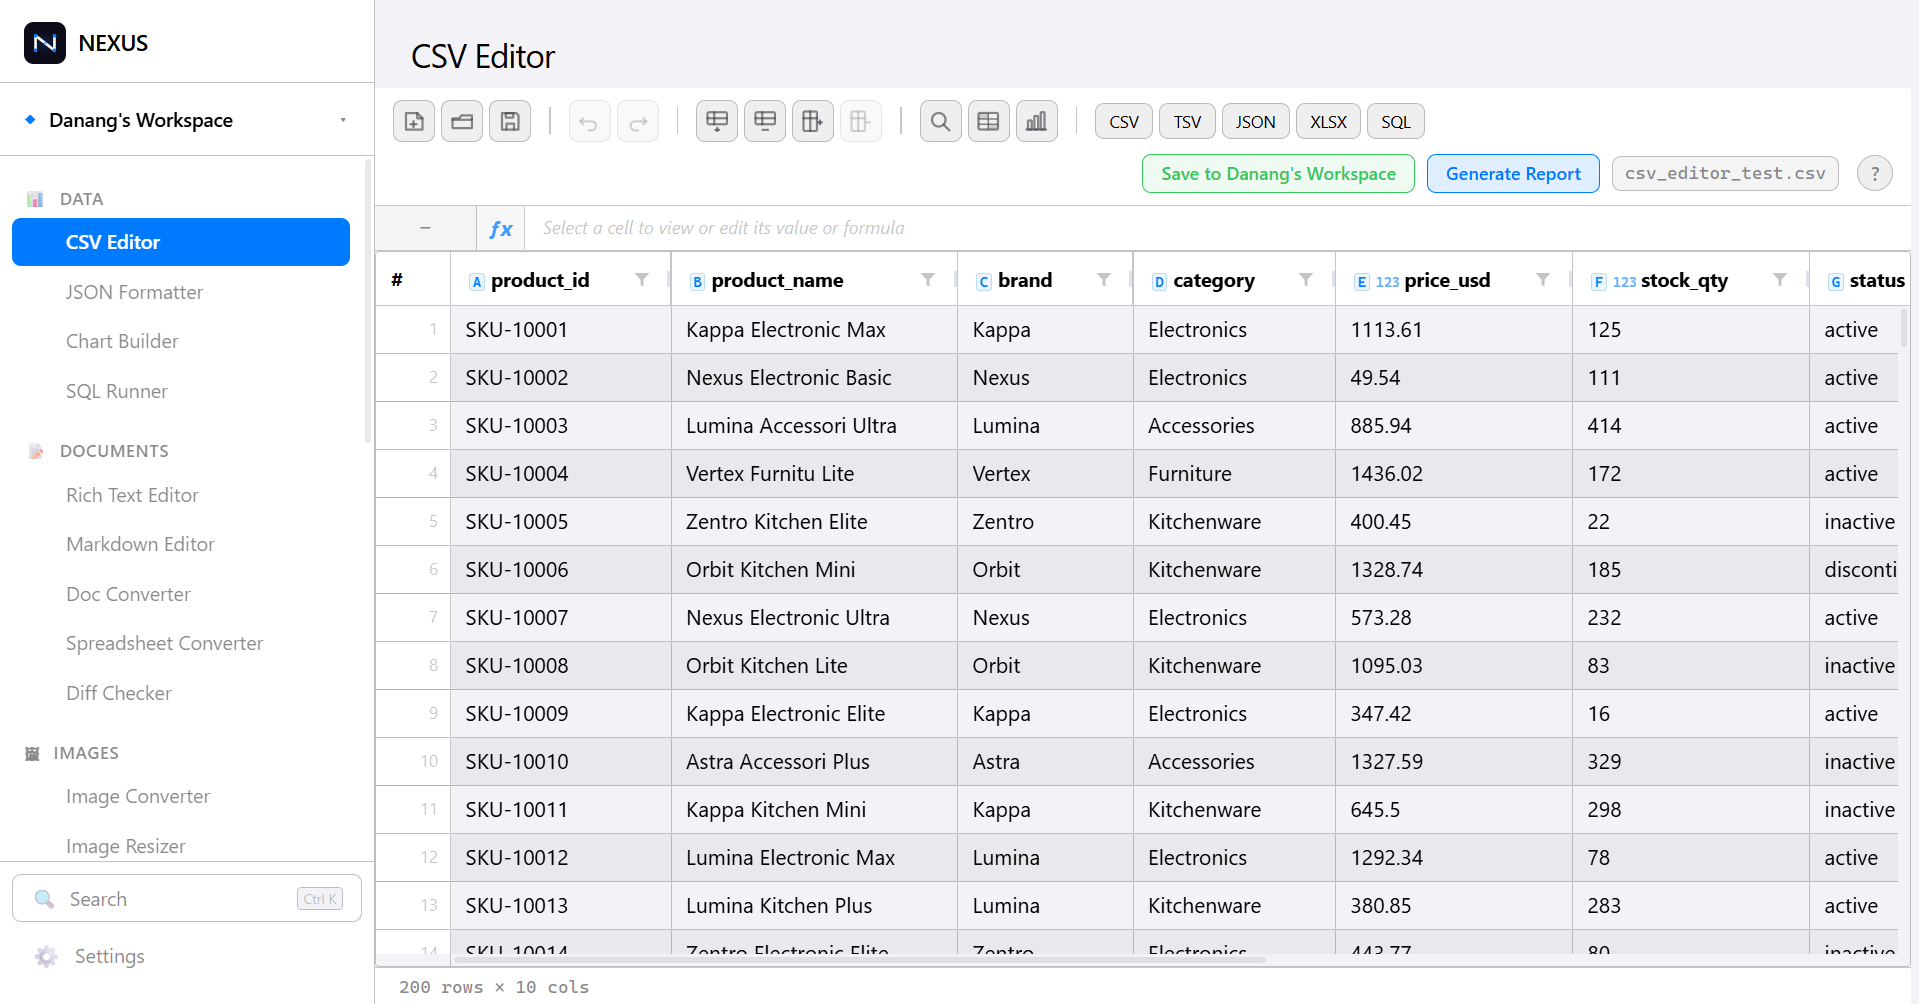
Task: Click the Settings gear icon
Action: (x=46, y=957)
